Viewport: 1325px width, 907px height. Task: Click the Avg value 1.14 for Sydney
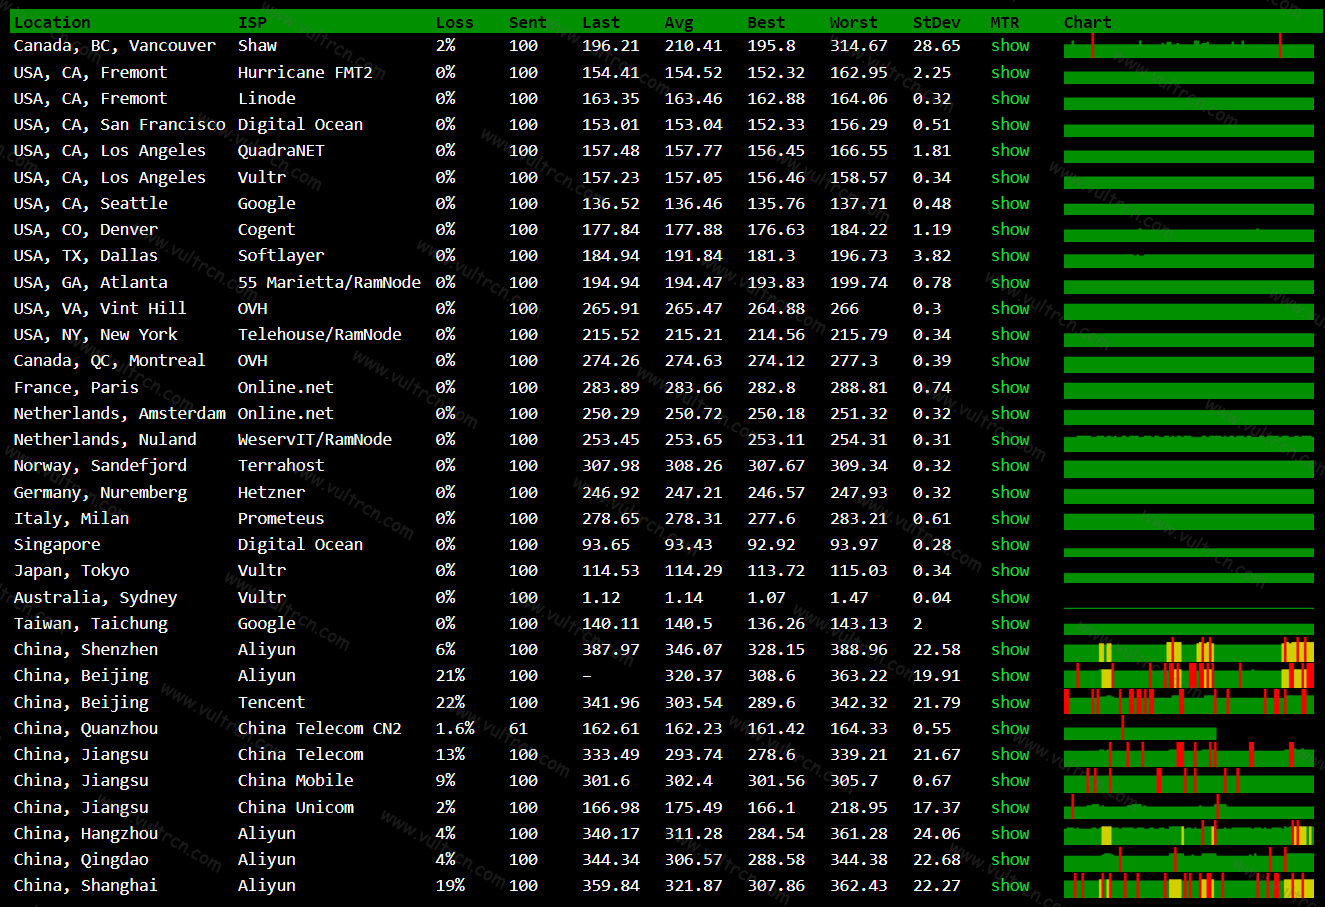tap(684, 597)
